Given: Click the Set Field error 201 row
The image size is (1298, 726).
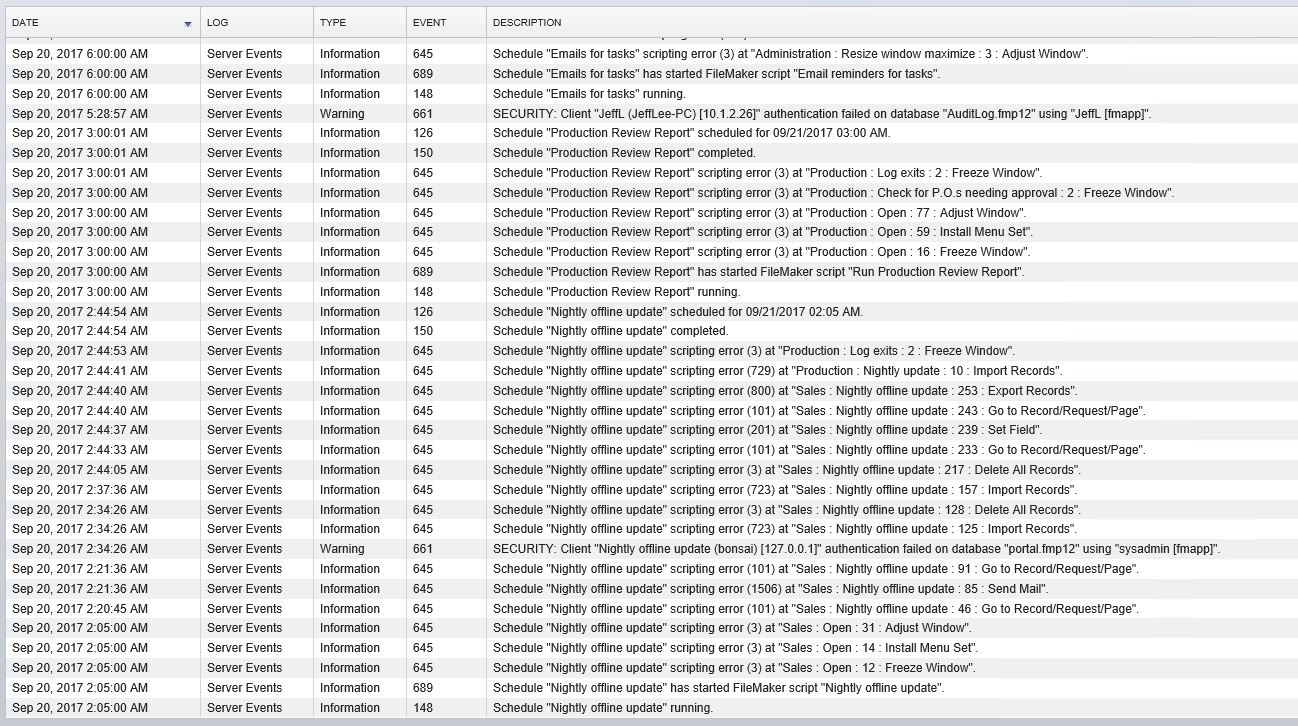Looking at the screenshot, I should coord(767,430).
